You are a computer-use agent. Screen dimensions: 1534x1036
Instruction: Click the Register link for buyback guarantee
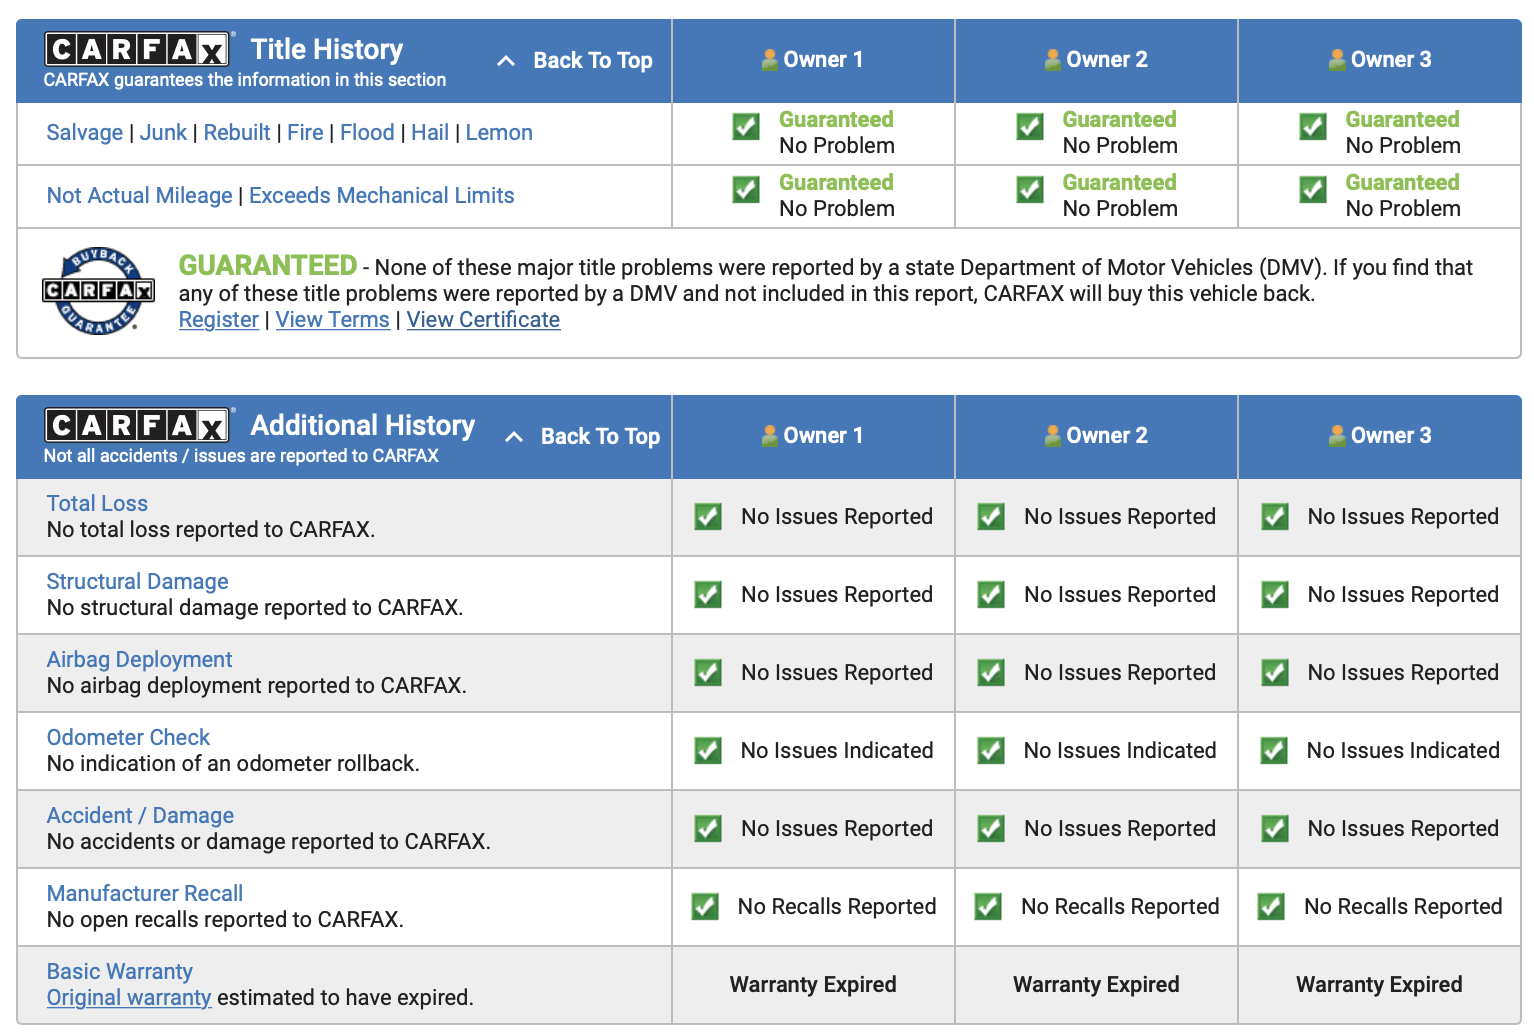219,319
